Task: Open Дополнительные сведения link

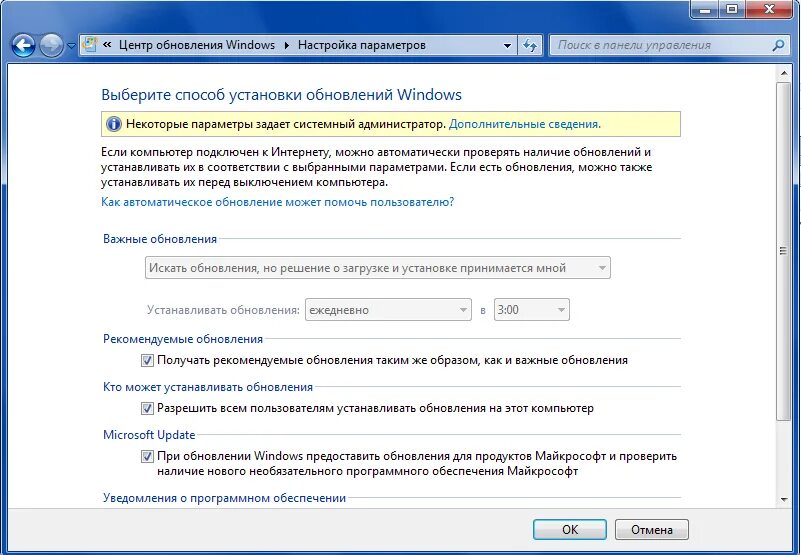Action: pos(525,124)
